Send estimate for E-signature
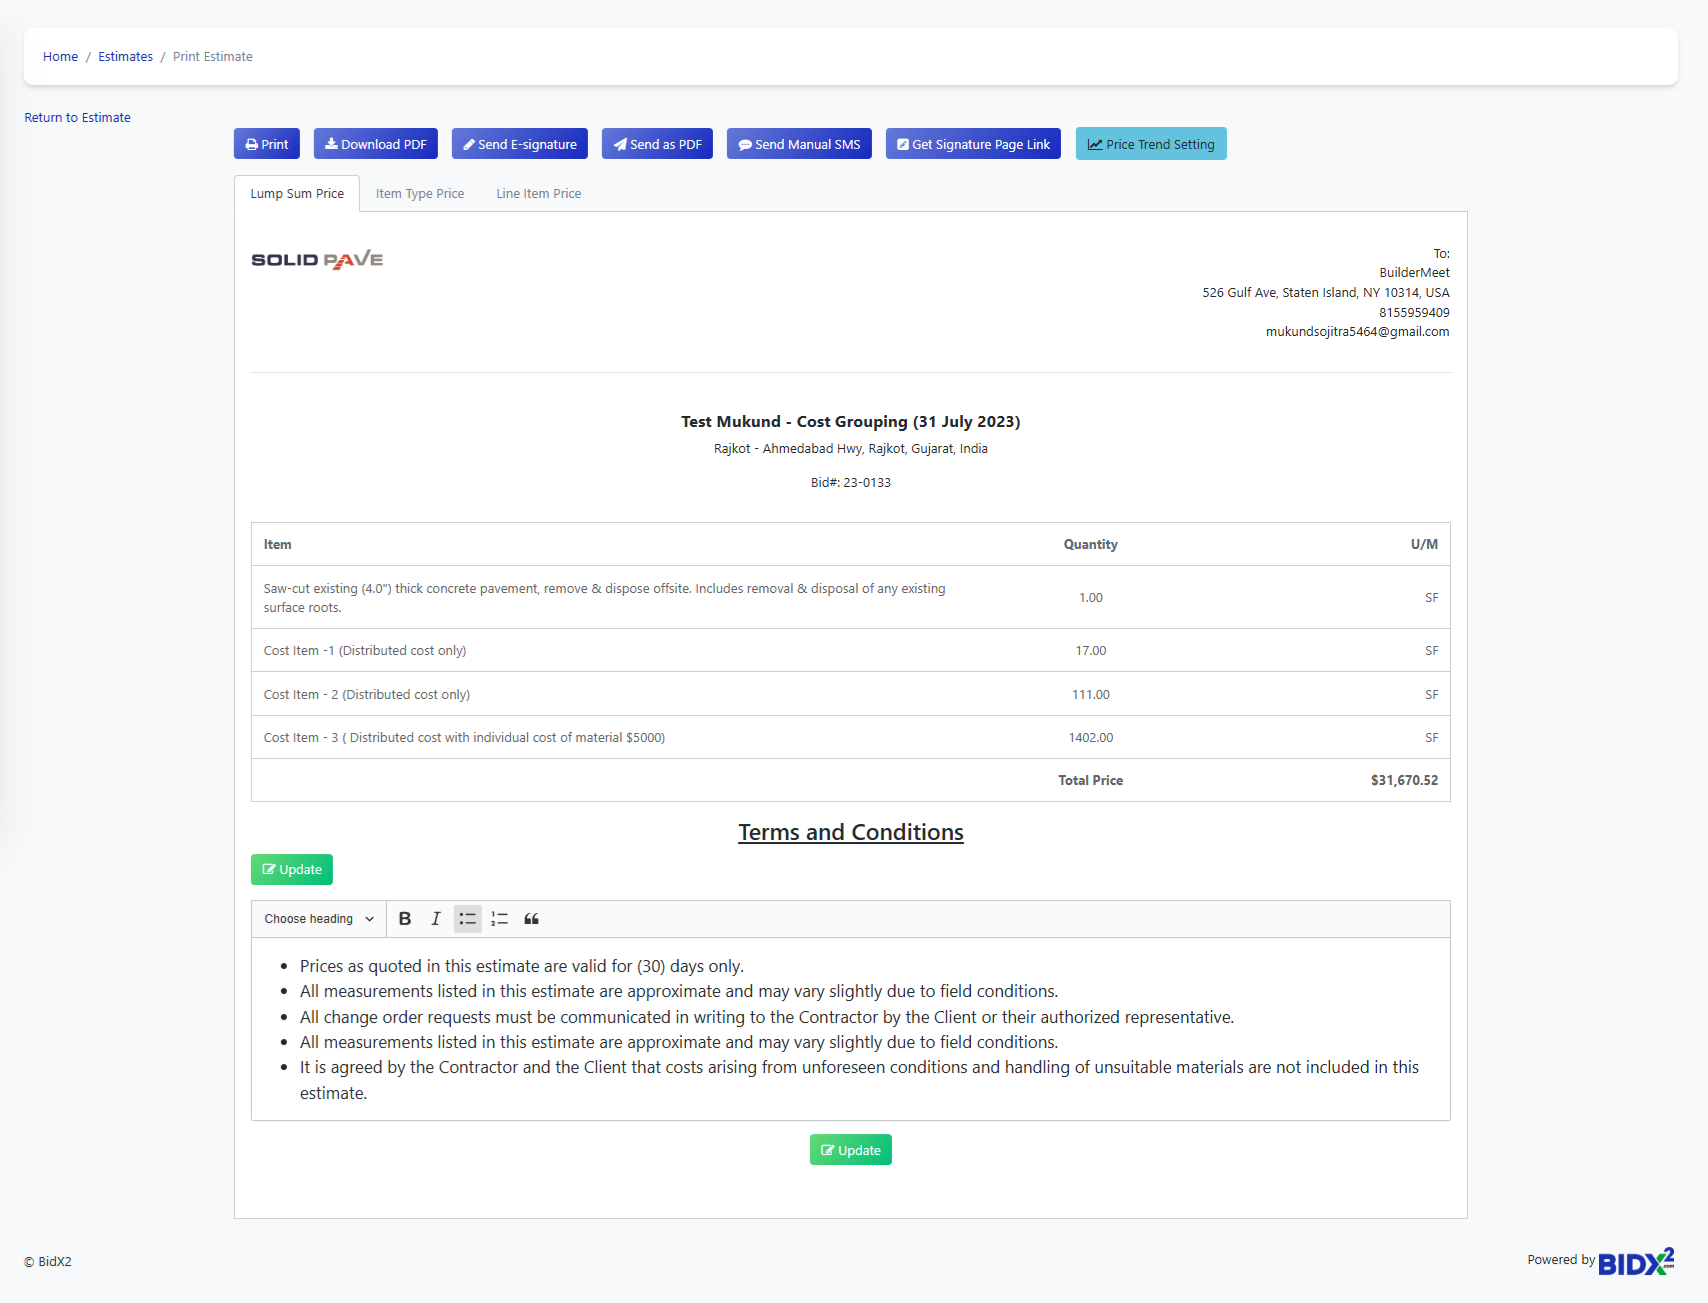Screen dimensions: 1708x1303 [519, 144]
